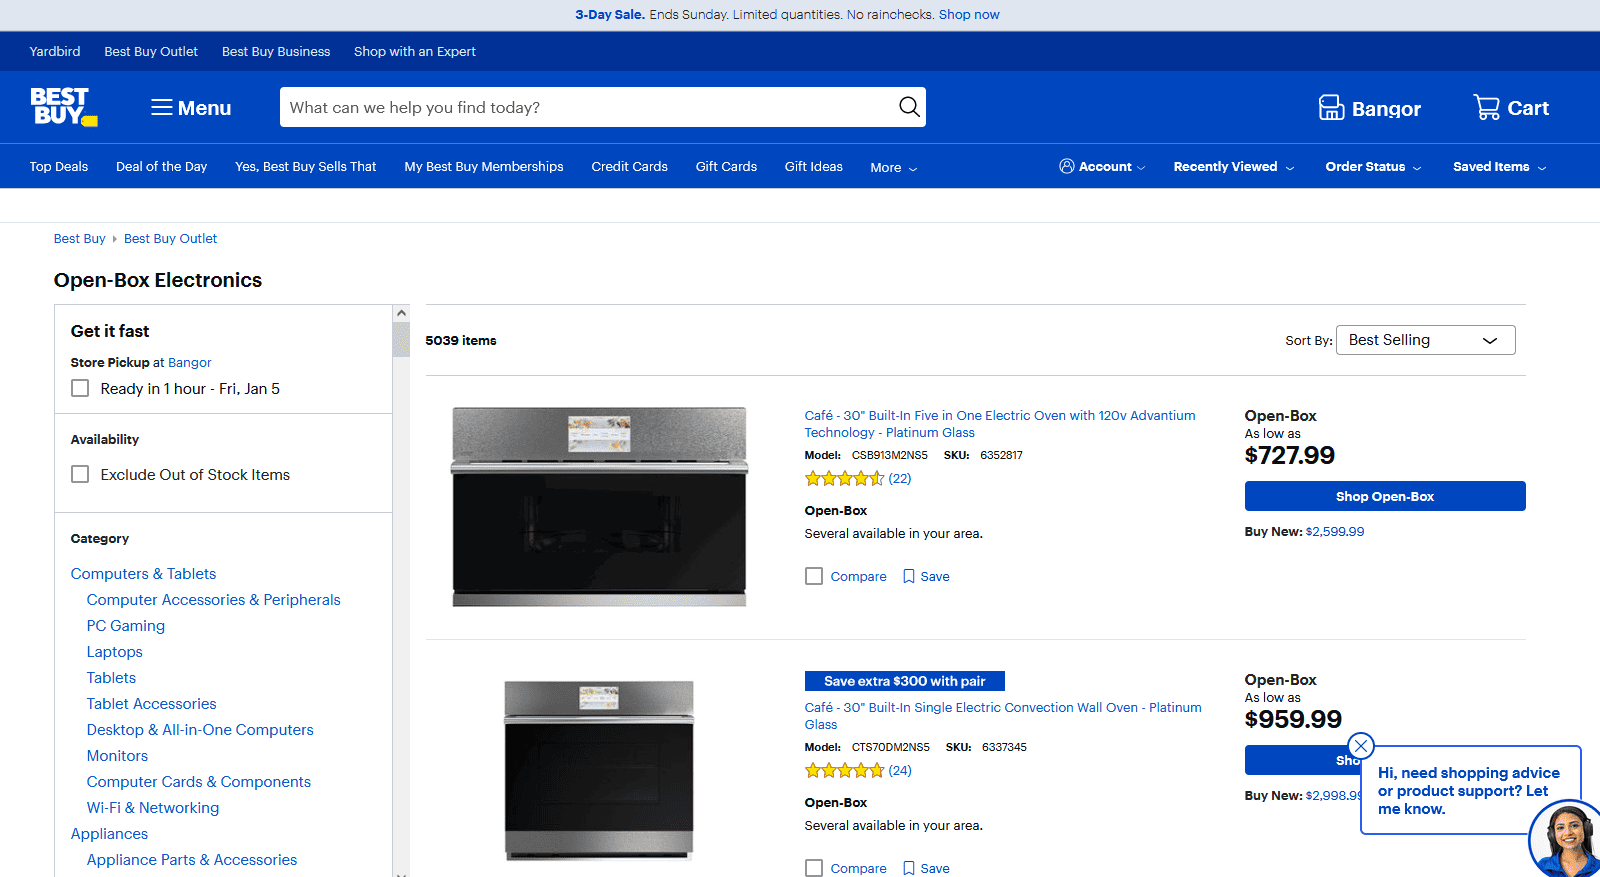Open the Laptops category link

tap(114, 652)
